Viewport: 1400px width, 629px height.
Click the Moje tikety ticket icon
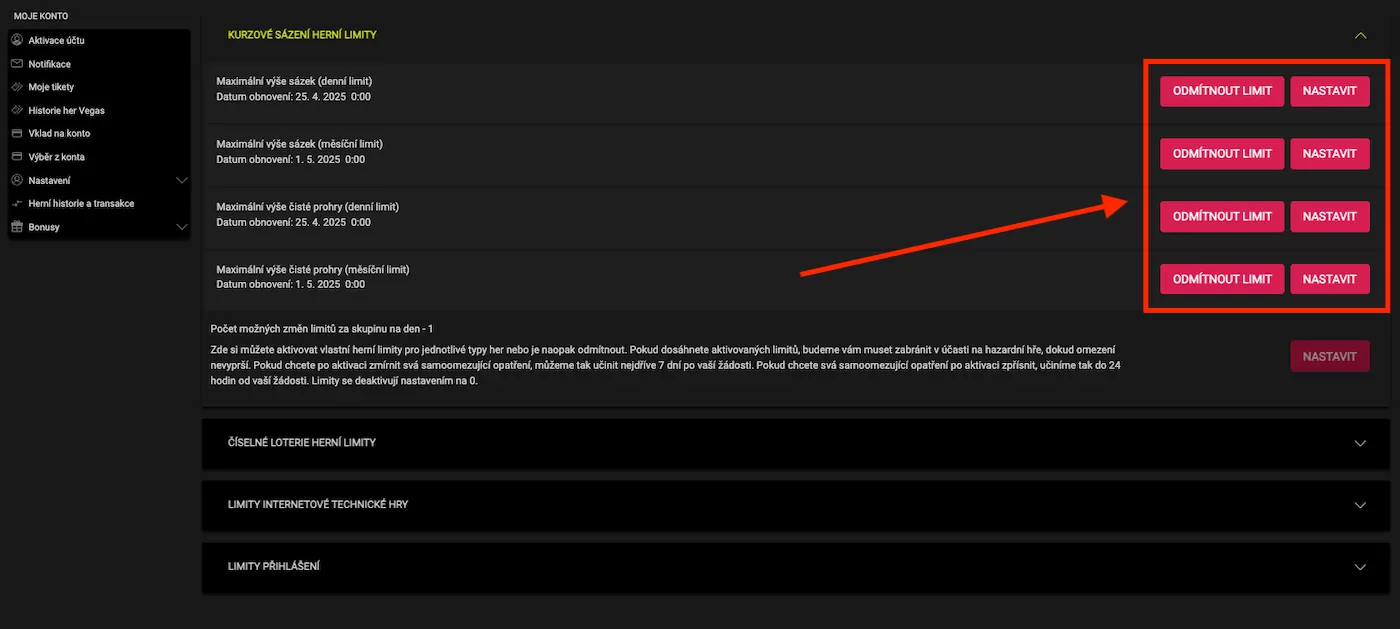[x=17, y=87]
